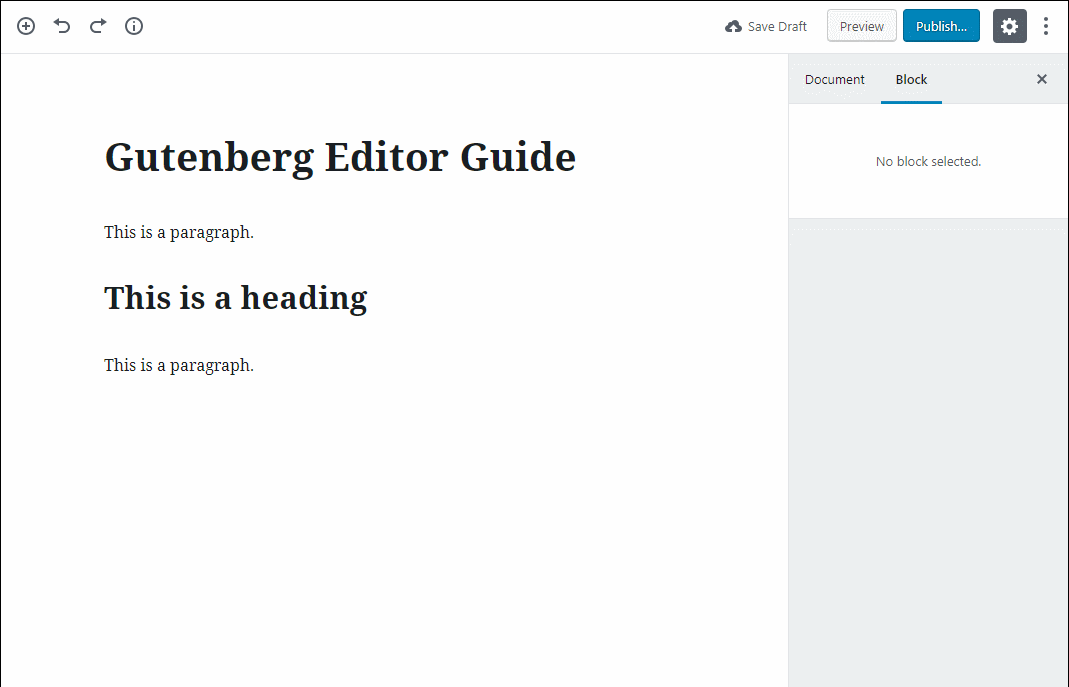Select the last 'This is a paragraph.' block
1069x687 pixels.
click(179, 365)
